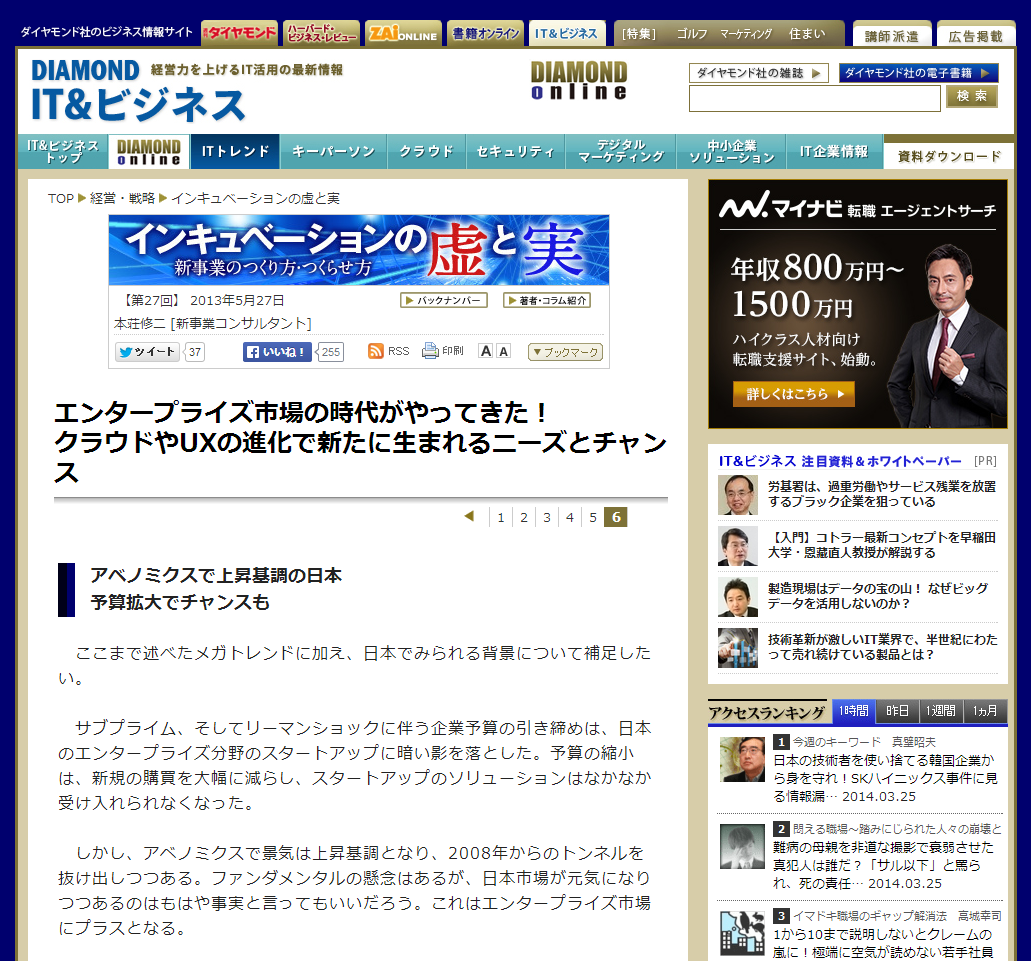Open ranking 3 article 1から10まで説明しないと
The width and height of the screenshot is (1031, 961).
pyautogui.click(x=882, y=943)
